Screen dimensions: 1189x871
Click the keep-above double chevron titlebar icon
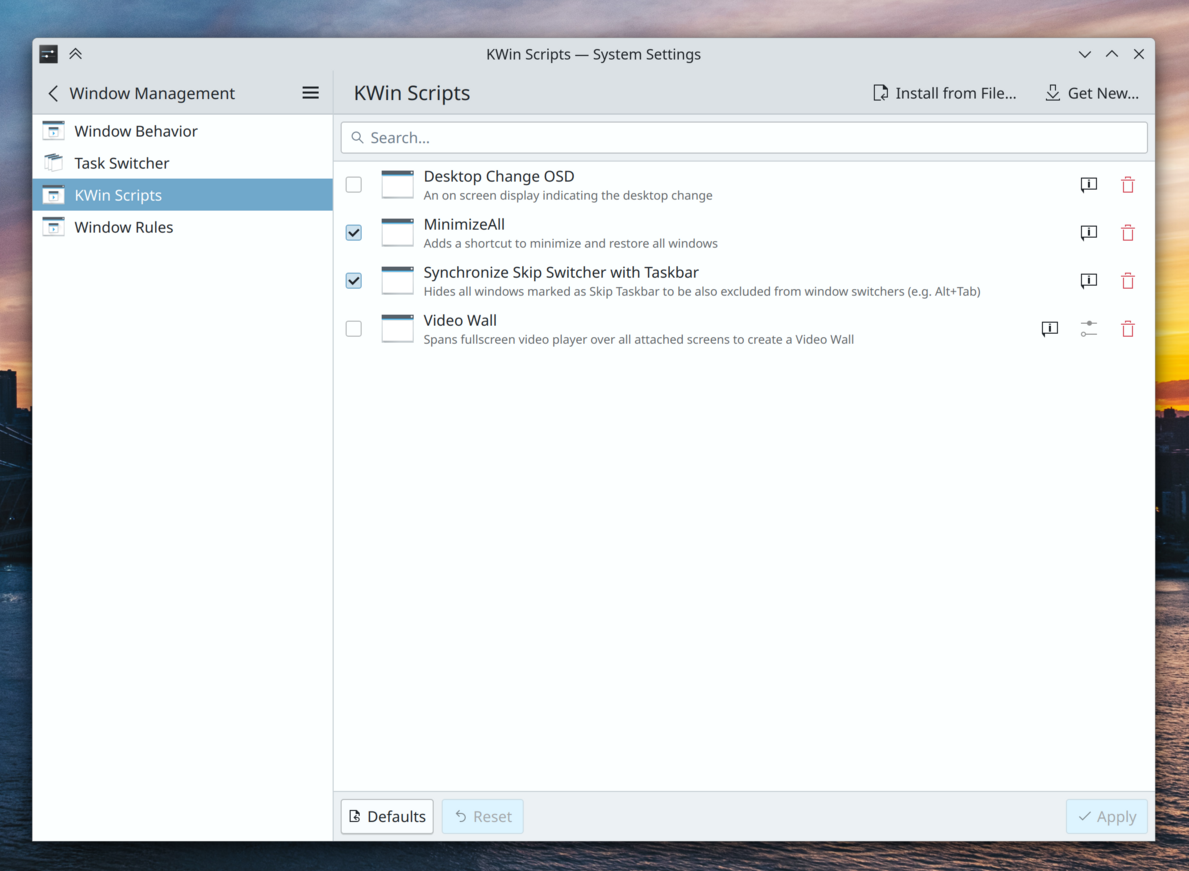click(x=75, y=54)
